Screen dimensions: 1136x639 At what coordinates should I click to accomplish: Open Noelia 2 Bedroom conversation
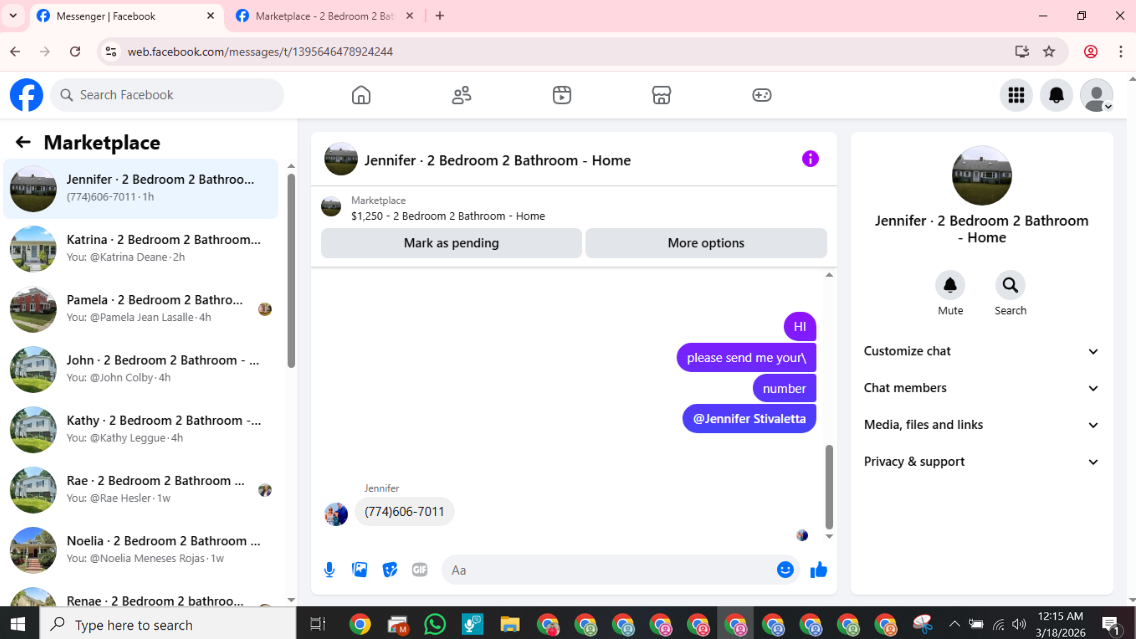pos(141,549)
